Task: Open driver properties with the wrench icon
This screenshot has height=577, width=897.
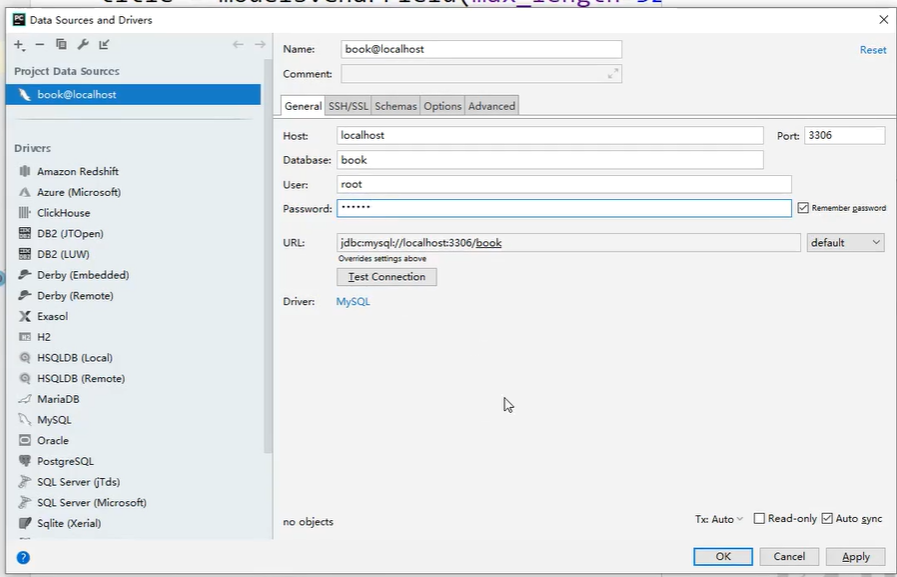Action: [84, 44]
